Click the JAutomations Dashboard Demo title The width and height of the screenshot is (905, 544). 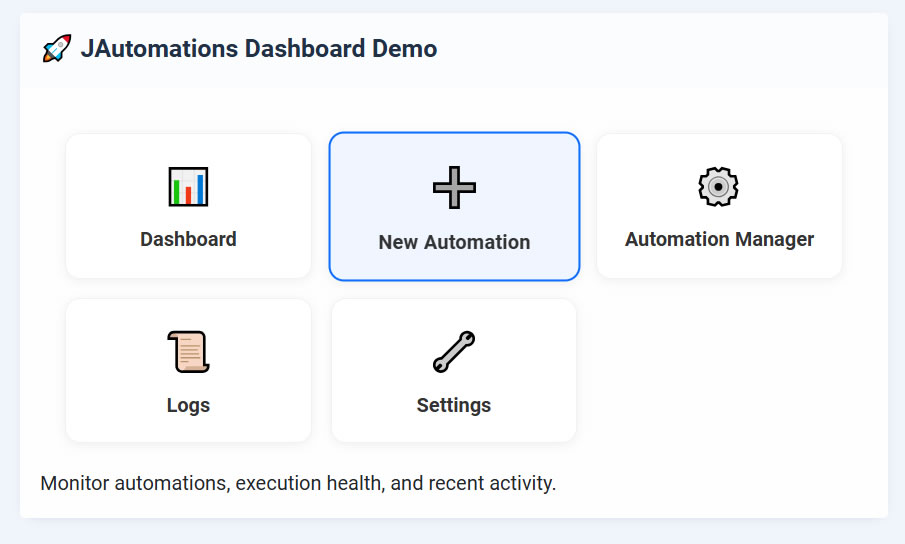[x=259, y=48]
